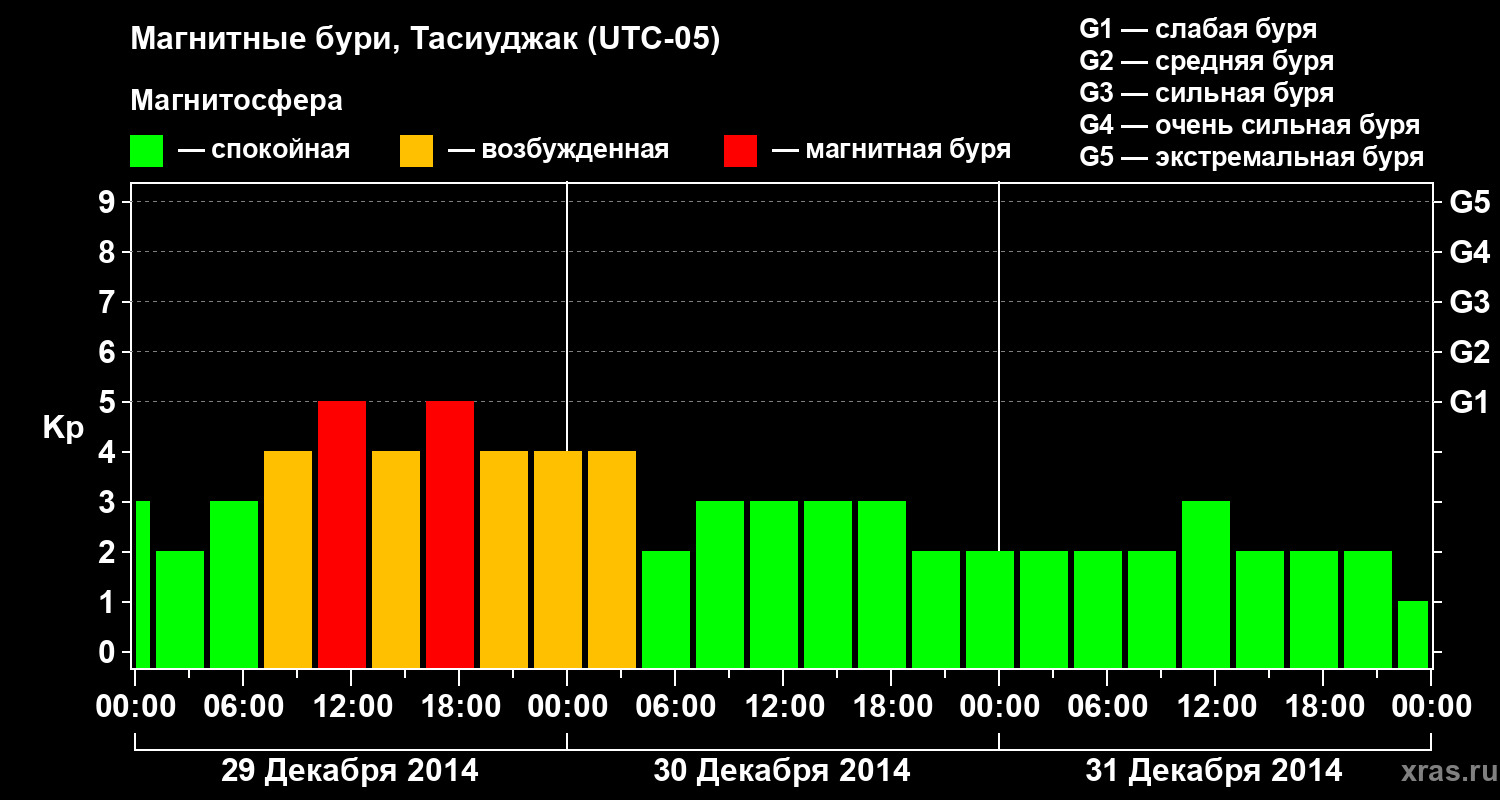The image size is (1500, 800).
Task: Click the '06:00' time label under 31 December
Action: pyautogui.click(x=1107, y=707)
